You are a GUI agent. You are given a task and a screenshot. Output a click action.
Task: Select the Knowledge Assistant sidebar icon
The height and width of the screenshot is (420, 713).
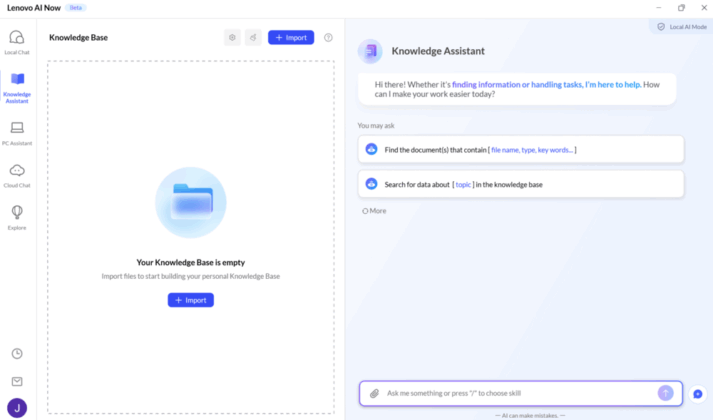pos(17,88)
